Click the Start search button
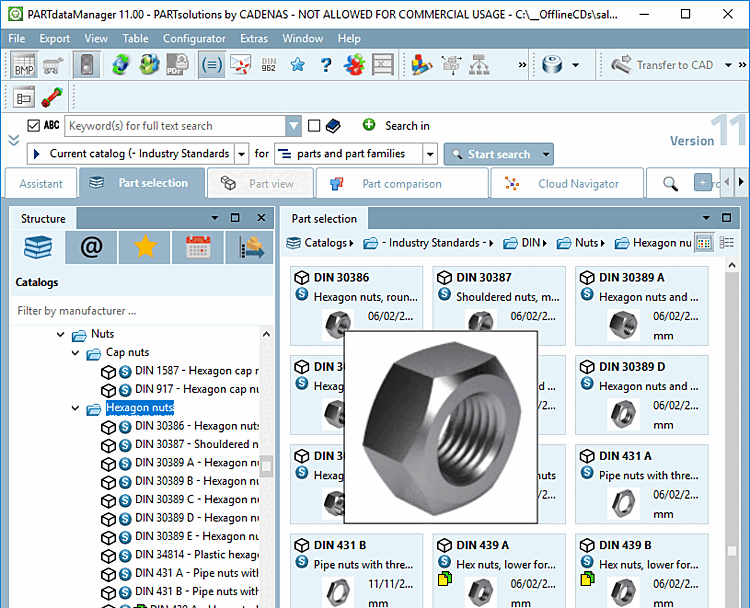 pyautogui.click(x=490, y=154)
